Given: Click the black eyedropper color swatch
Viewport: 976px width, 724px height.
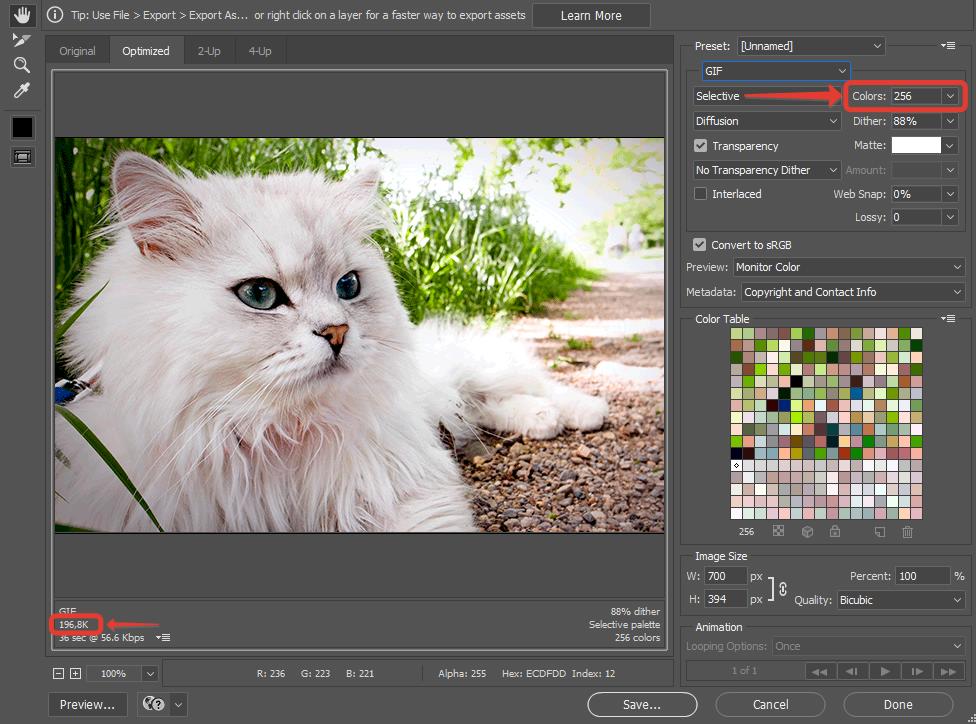Looking at the screenshot, I should click(22, 127).
